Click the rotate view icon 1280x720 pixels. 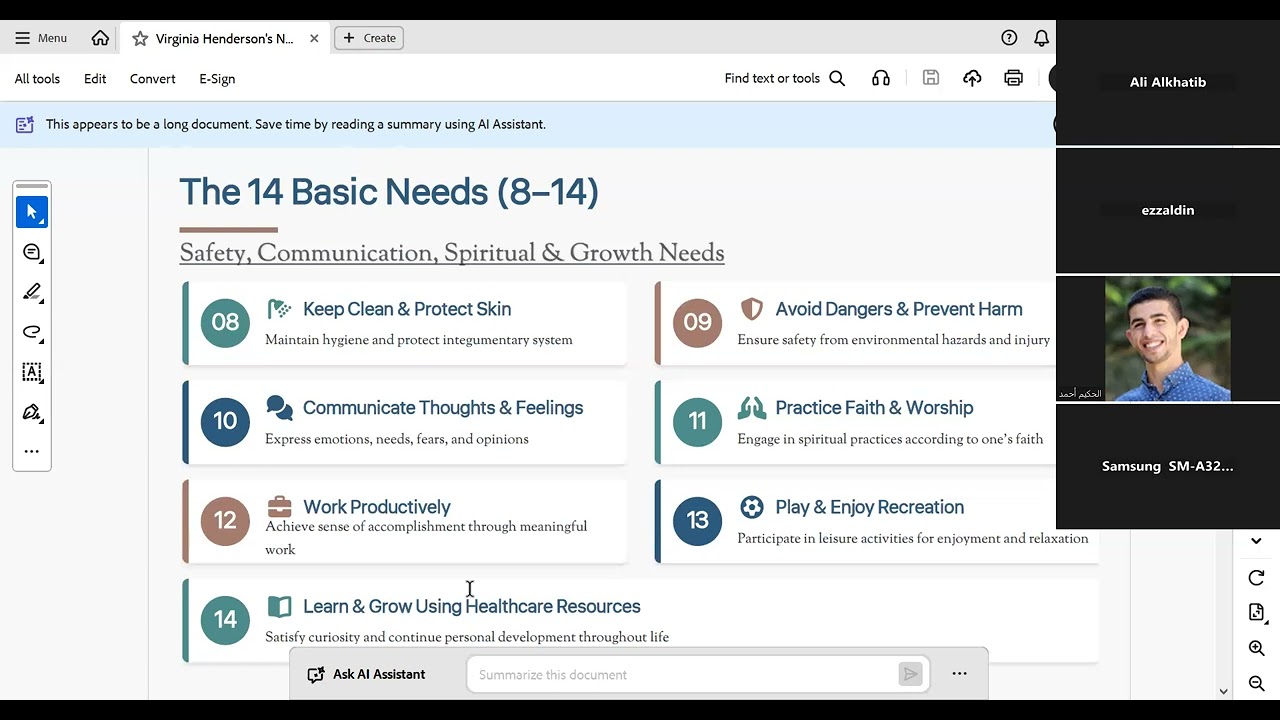tap(1257, 578)
